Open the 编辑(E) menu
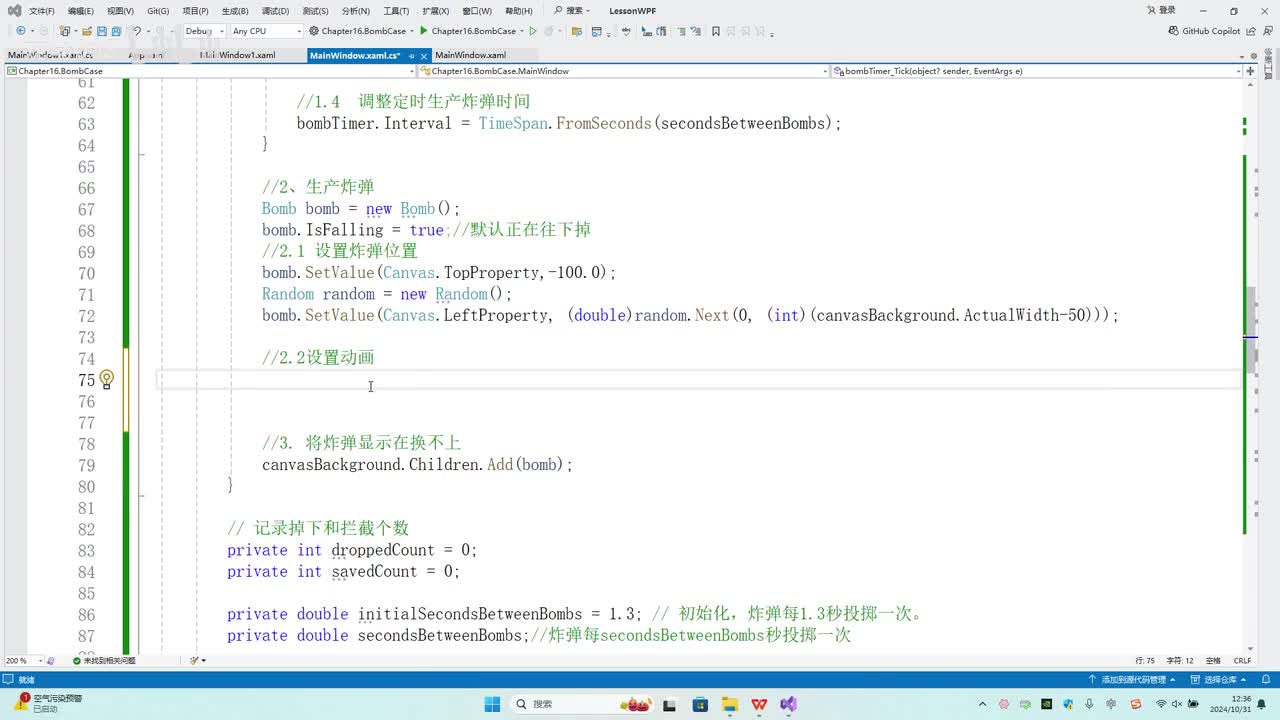The image size is (1280, 720). coord(81,11)
